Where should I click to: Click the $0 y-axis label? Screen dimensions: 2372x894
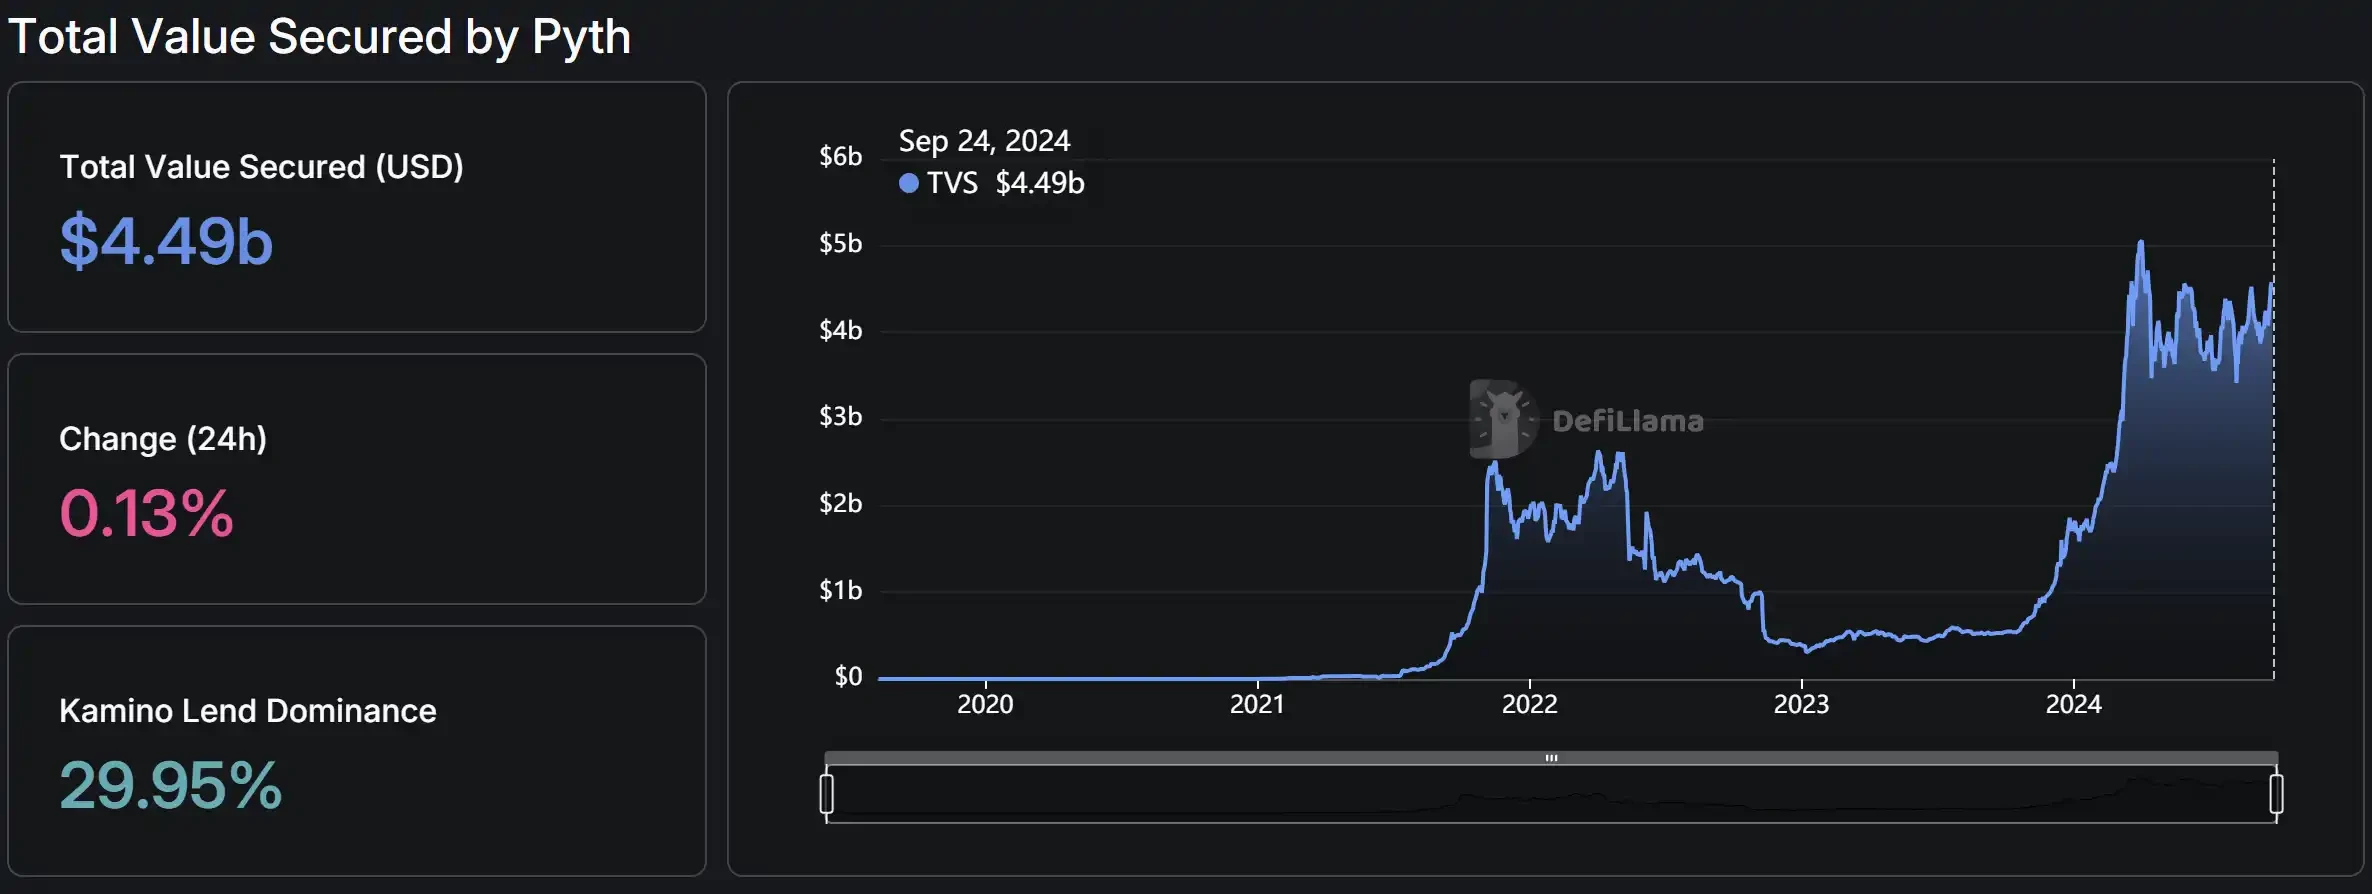(848, 677)
